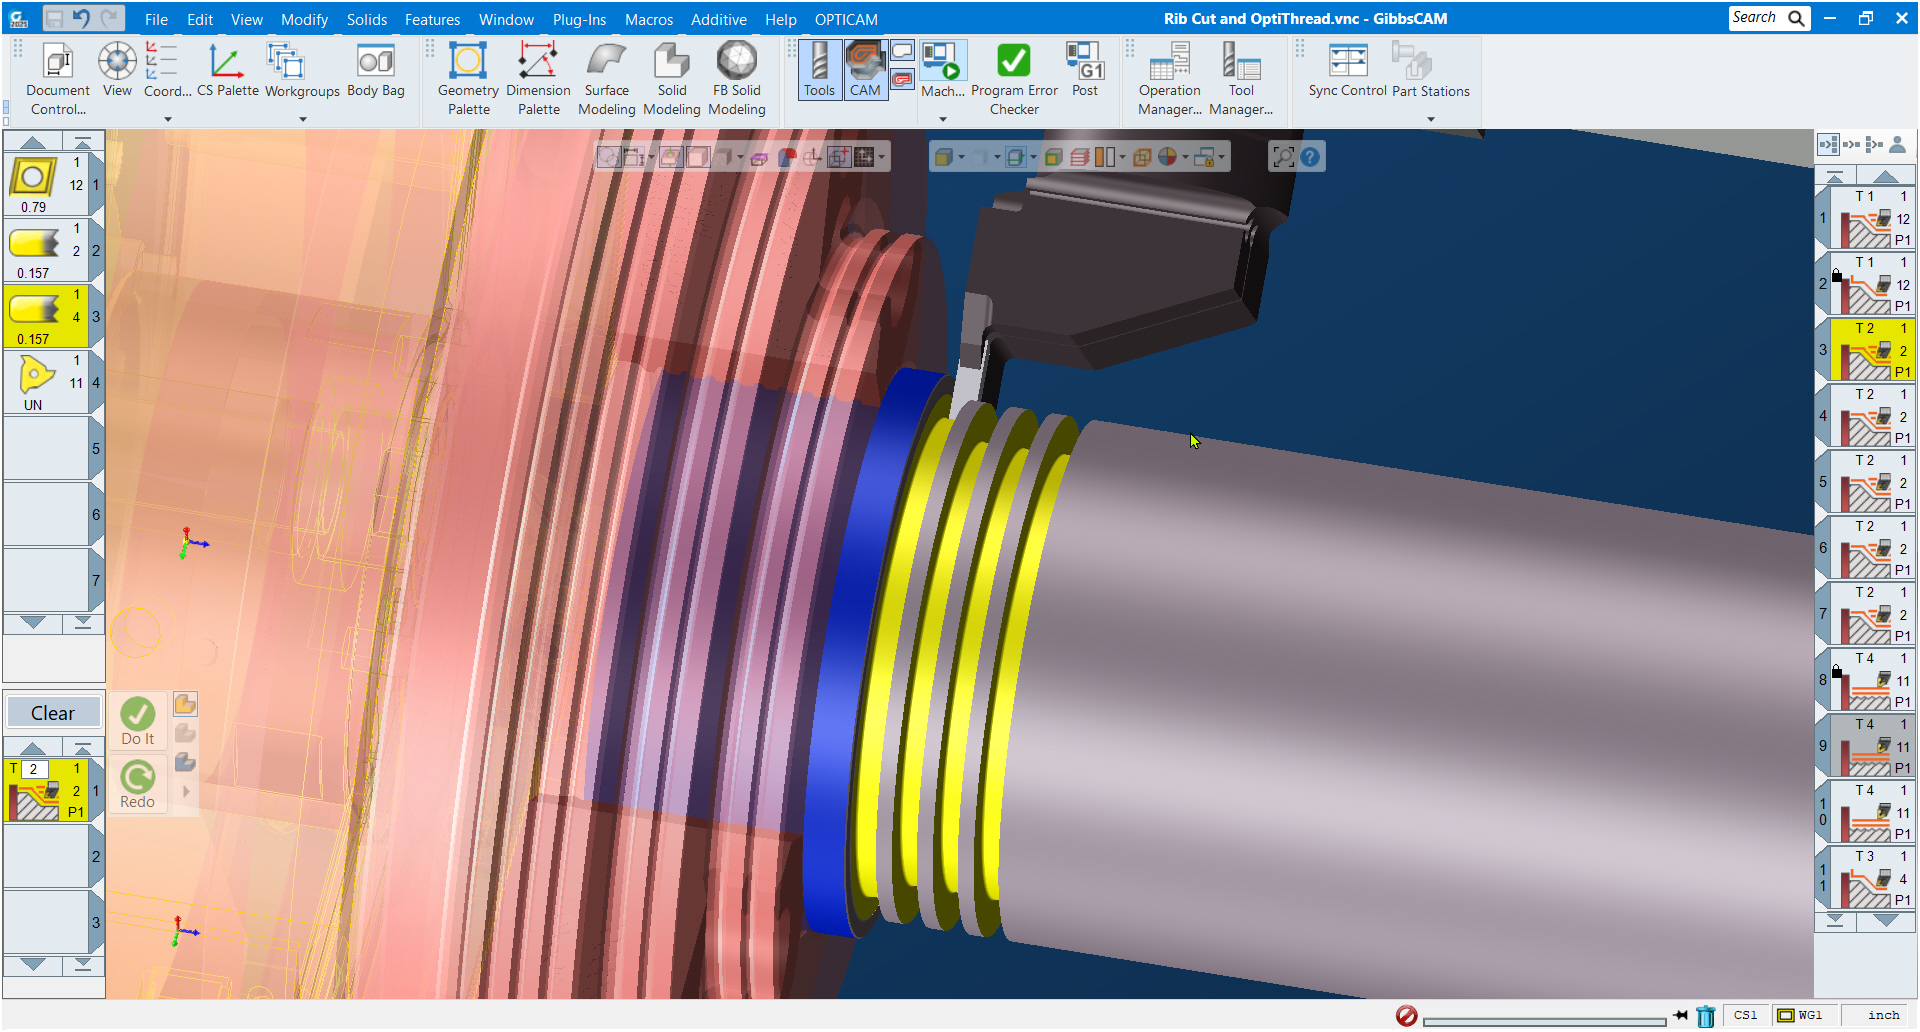The image size is (1920, 1032).
Task: Click the blue help question mark icon
Action: [1310, 157]
